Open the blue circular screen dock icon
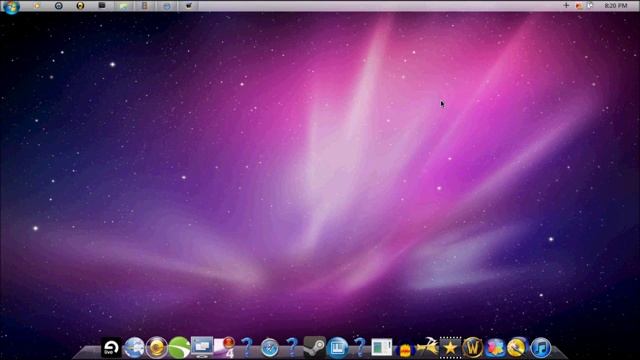 tap(338, 348)
